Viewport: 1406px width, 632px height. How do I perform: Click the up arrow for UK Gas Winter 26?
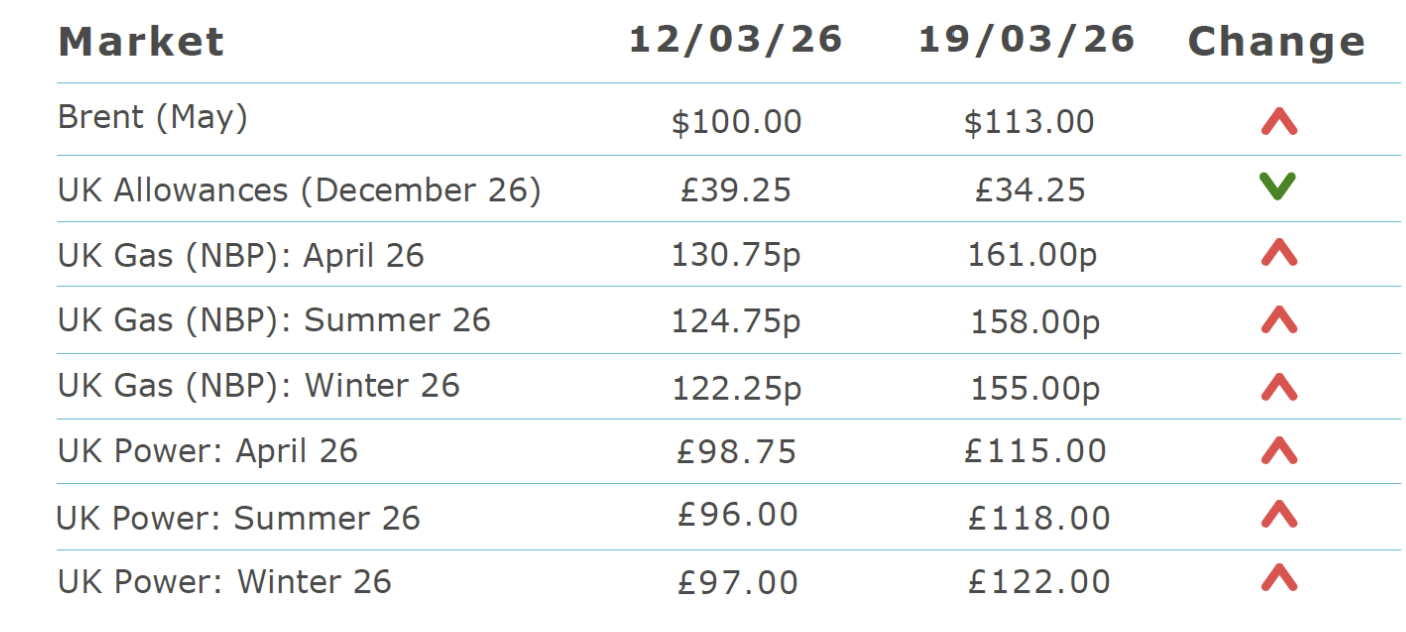click(x=1278, y=386)
